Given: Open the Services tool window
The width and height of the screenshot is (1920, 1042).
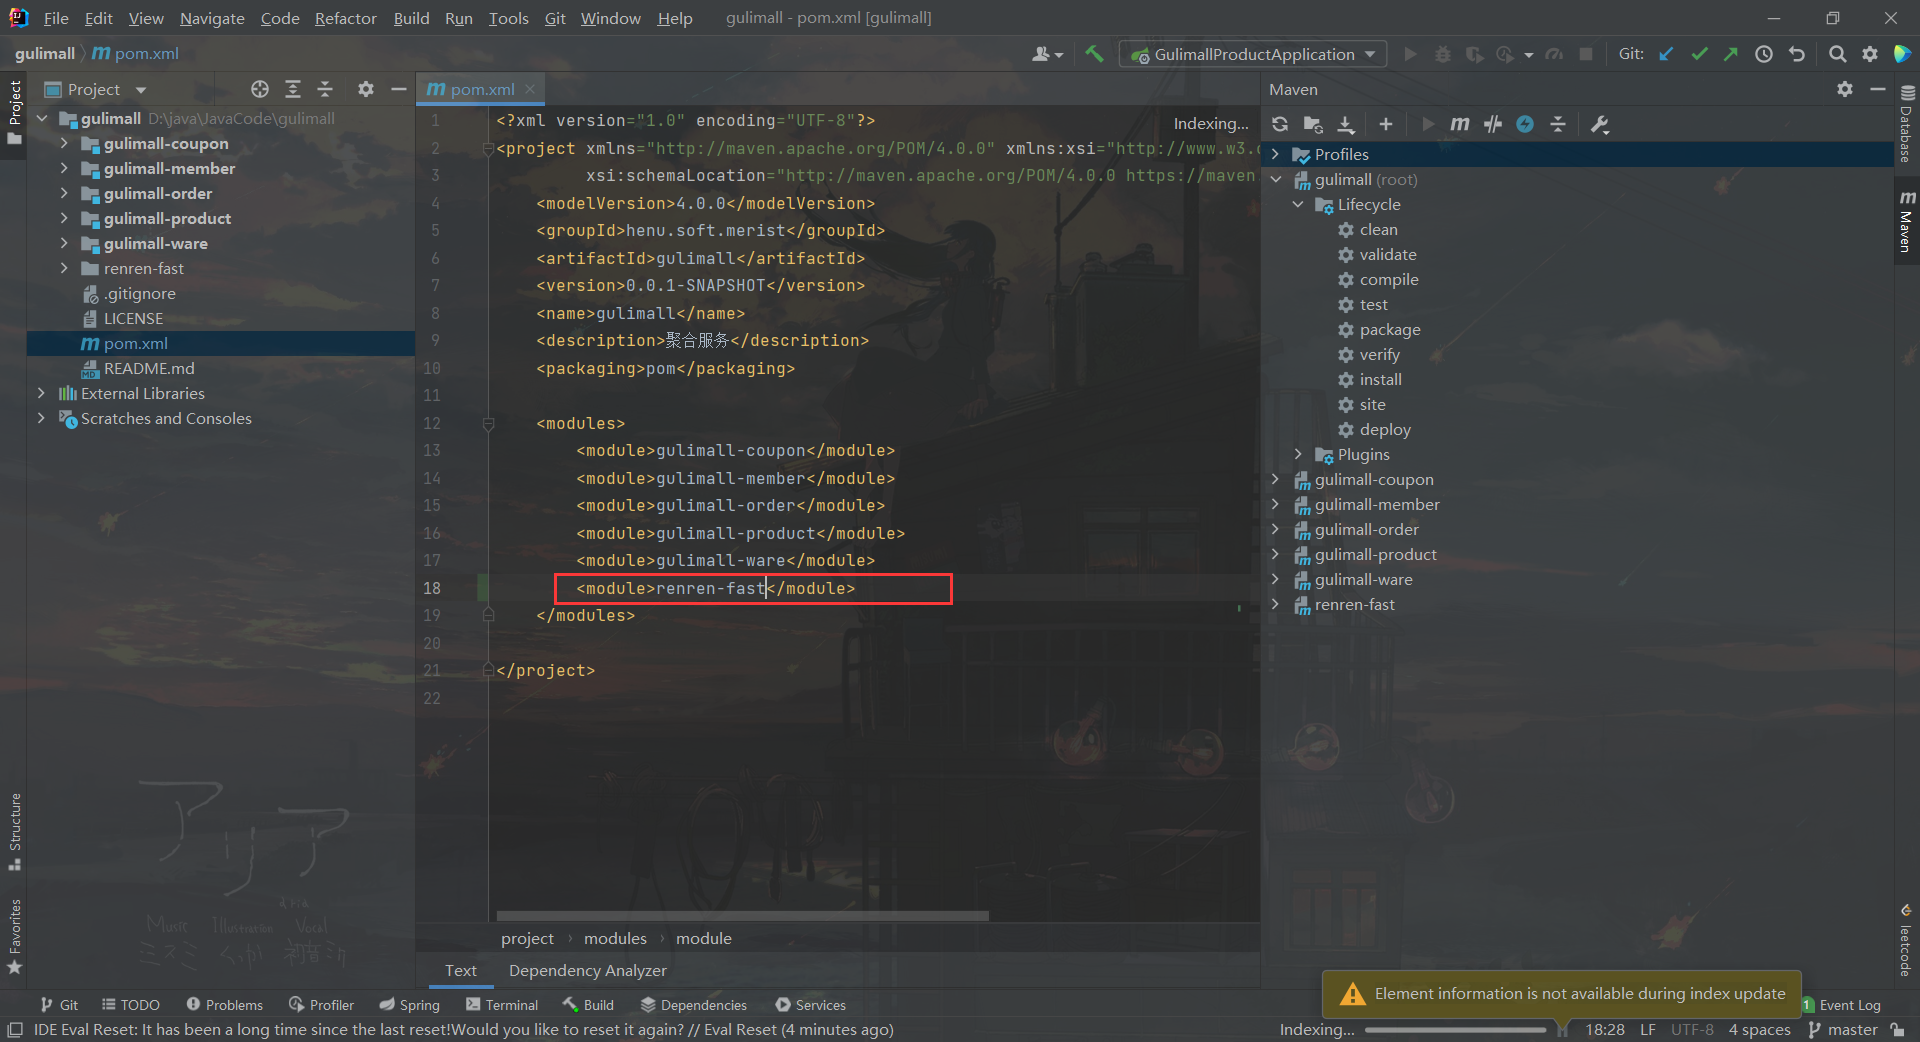Looking at the screenshot, I should point(810,1005).
